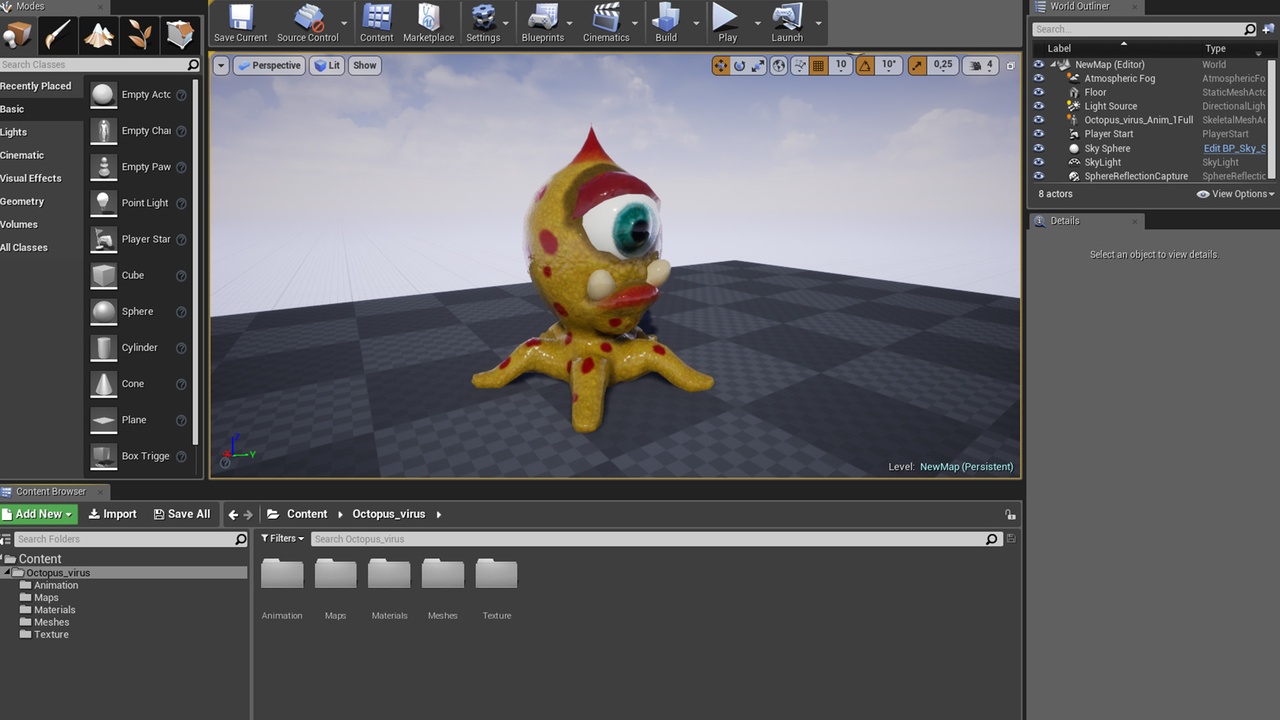This screenshot has height=720, width=1280.
Task: Collapse Octopus_virus folder in tree
Action: pyautogui.click(x=7, y=572)
